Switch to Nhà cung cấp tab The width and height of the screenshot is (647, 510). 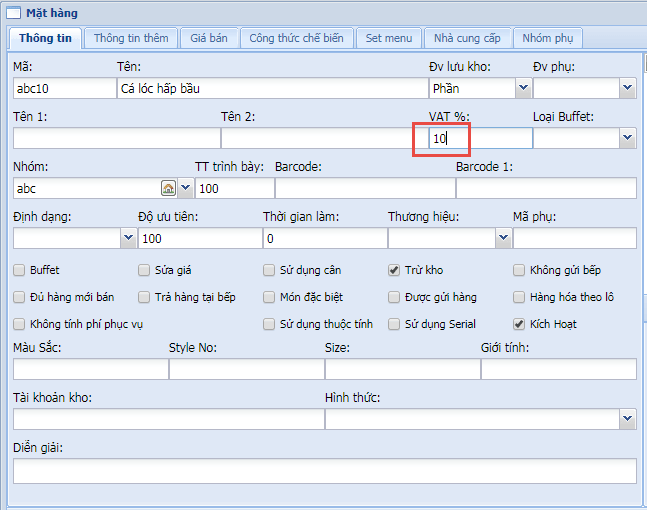(x=467, y=38)
